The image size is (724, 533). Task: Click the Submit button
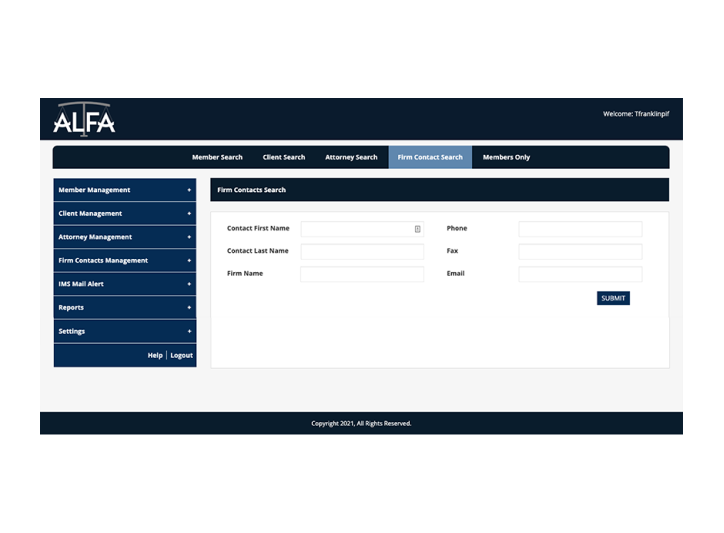point(613,298)
